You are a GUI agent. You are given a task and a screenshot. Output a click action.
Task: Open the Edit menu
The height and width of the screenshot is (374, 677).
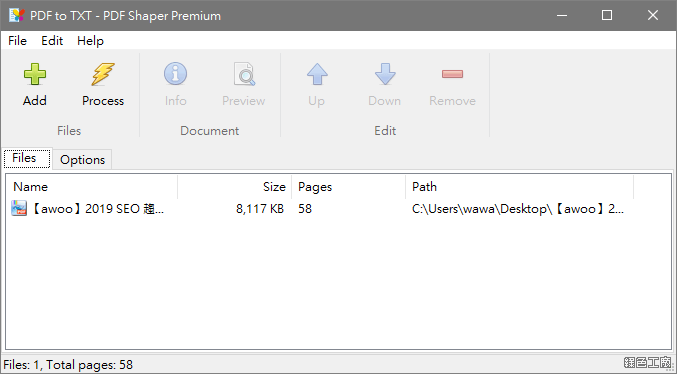52,41
